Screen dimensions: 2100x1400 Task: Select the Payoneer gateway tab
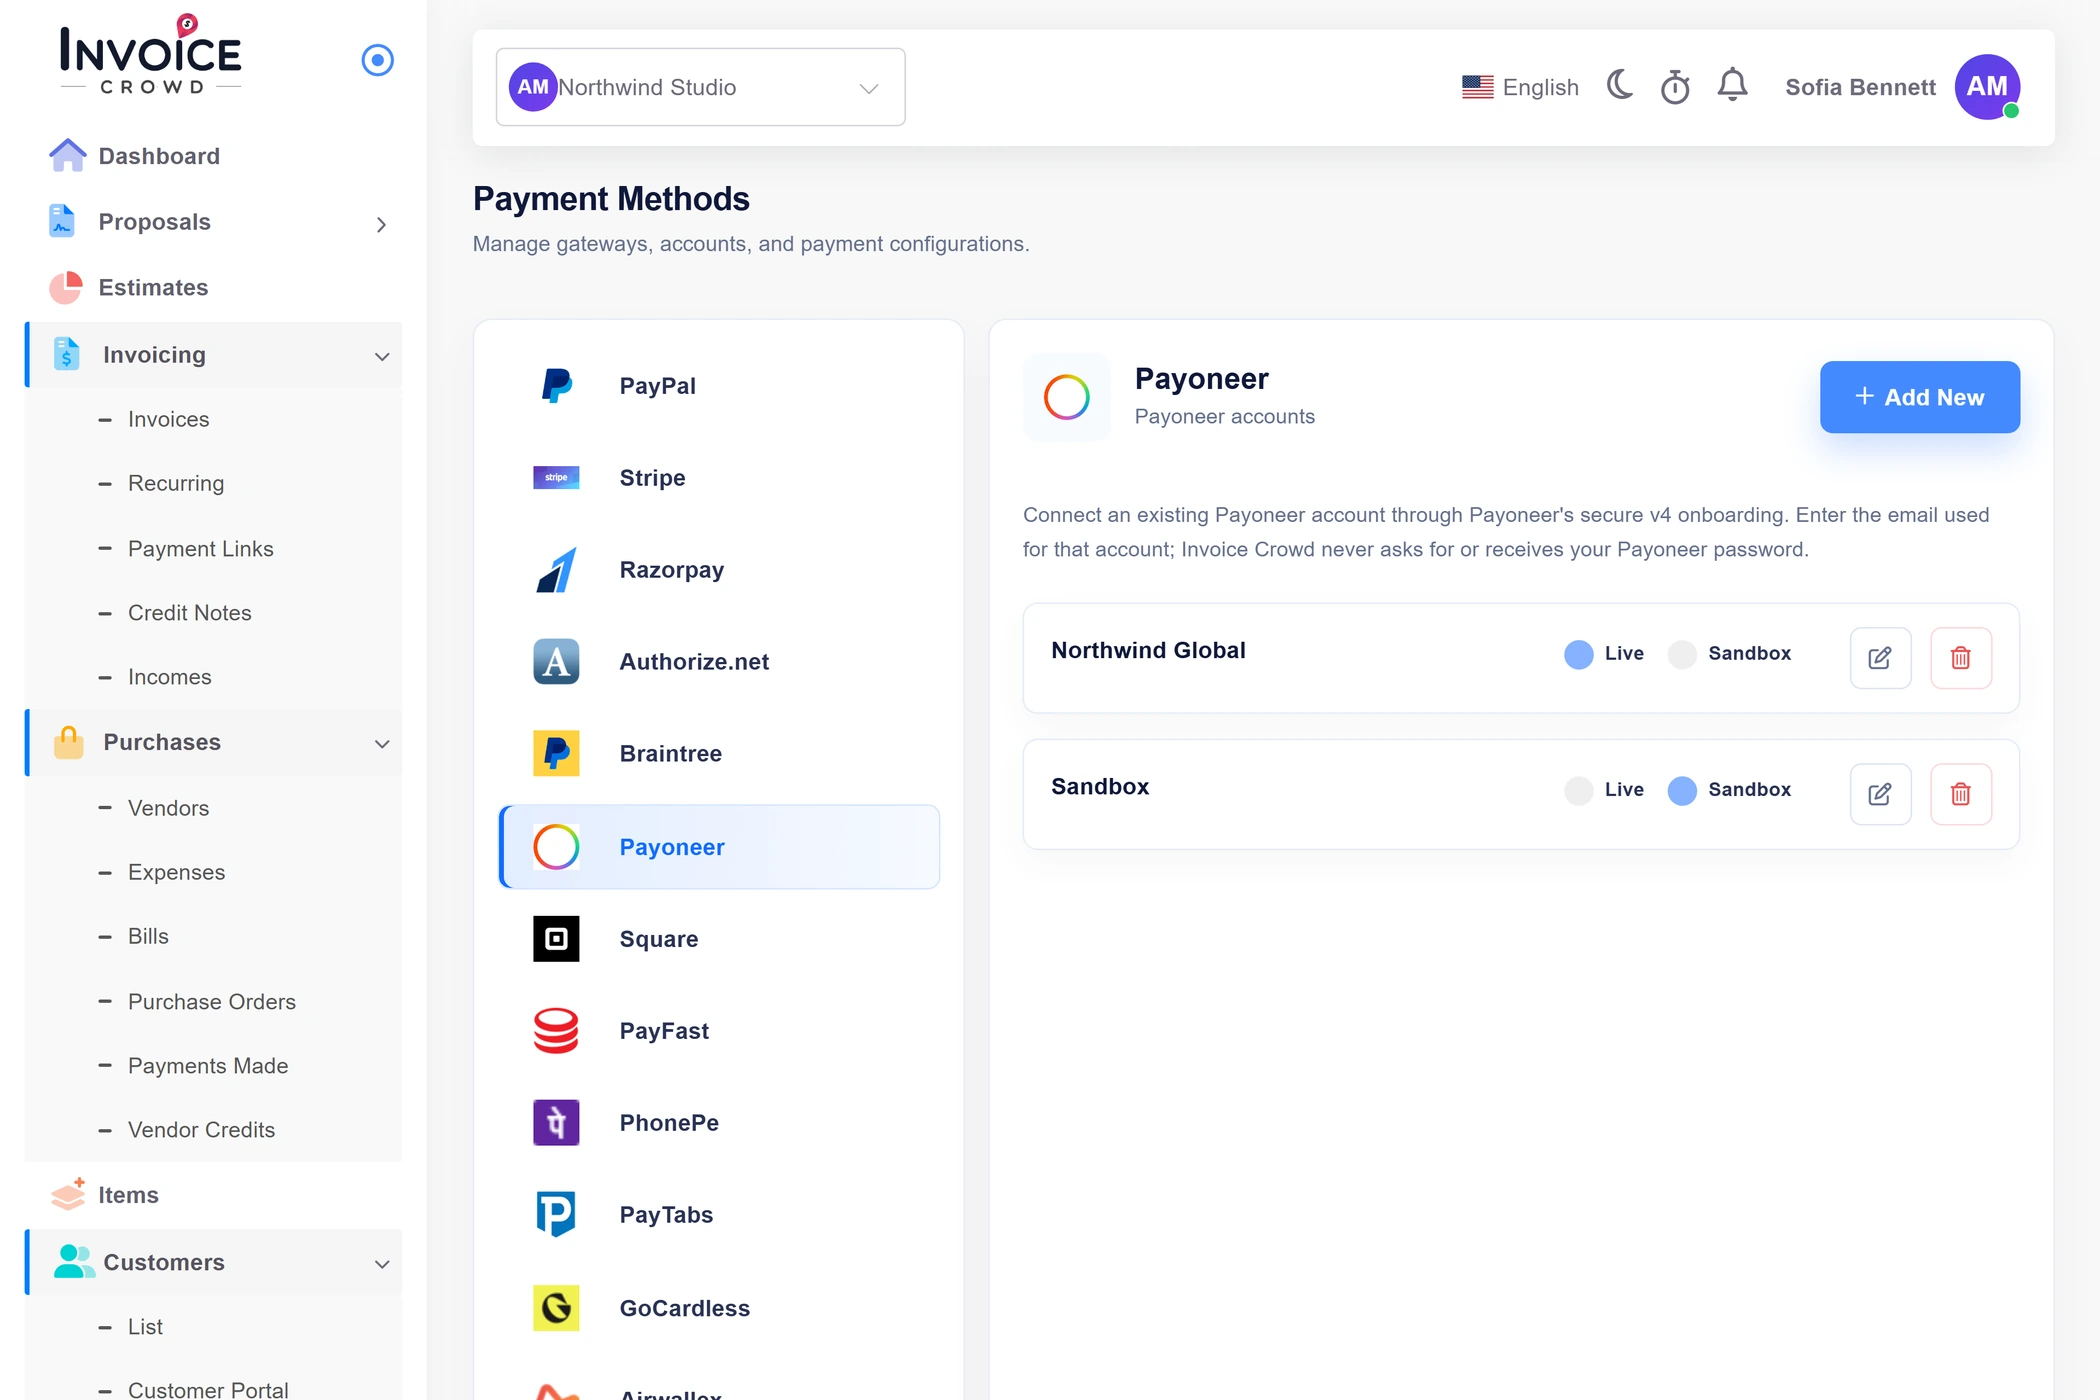pos(719,847)
